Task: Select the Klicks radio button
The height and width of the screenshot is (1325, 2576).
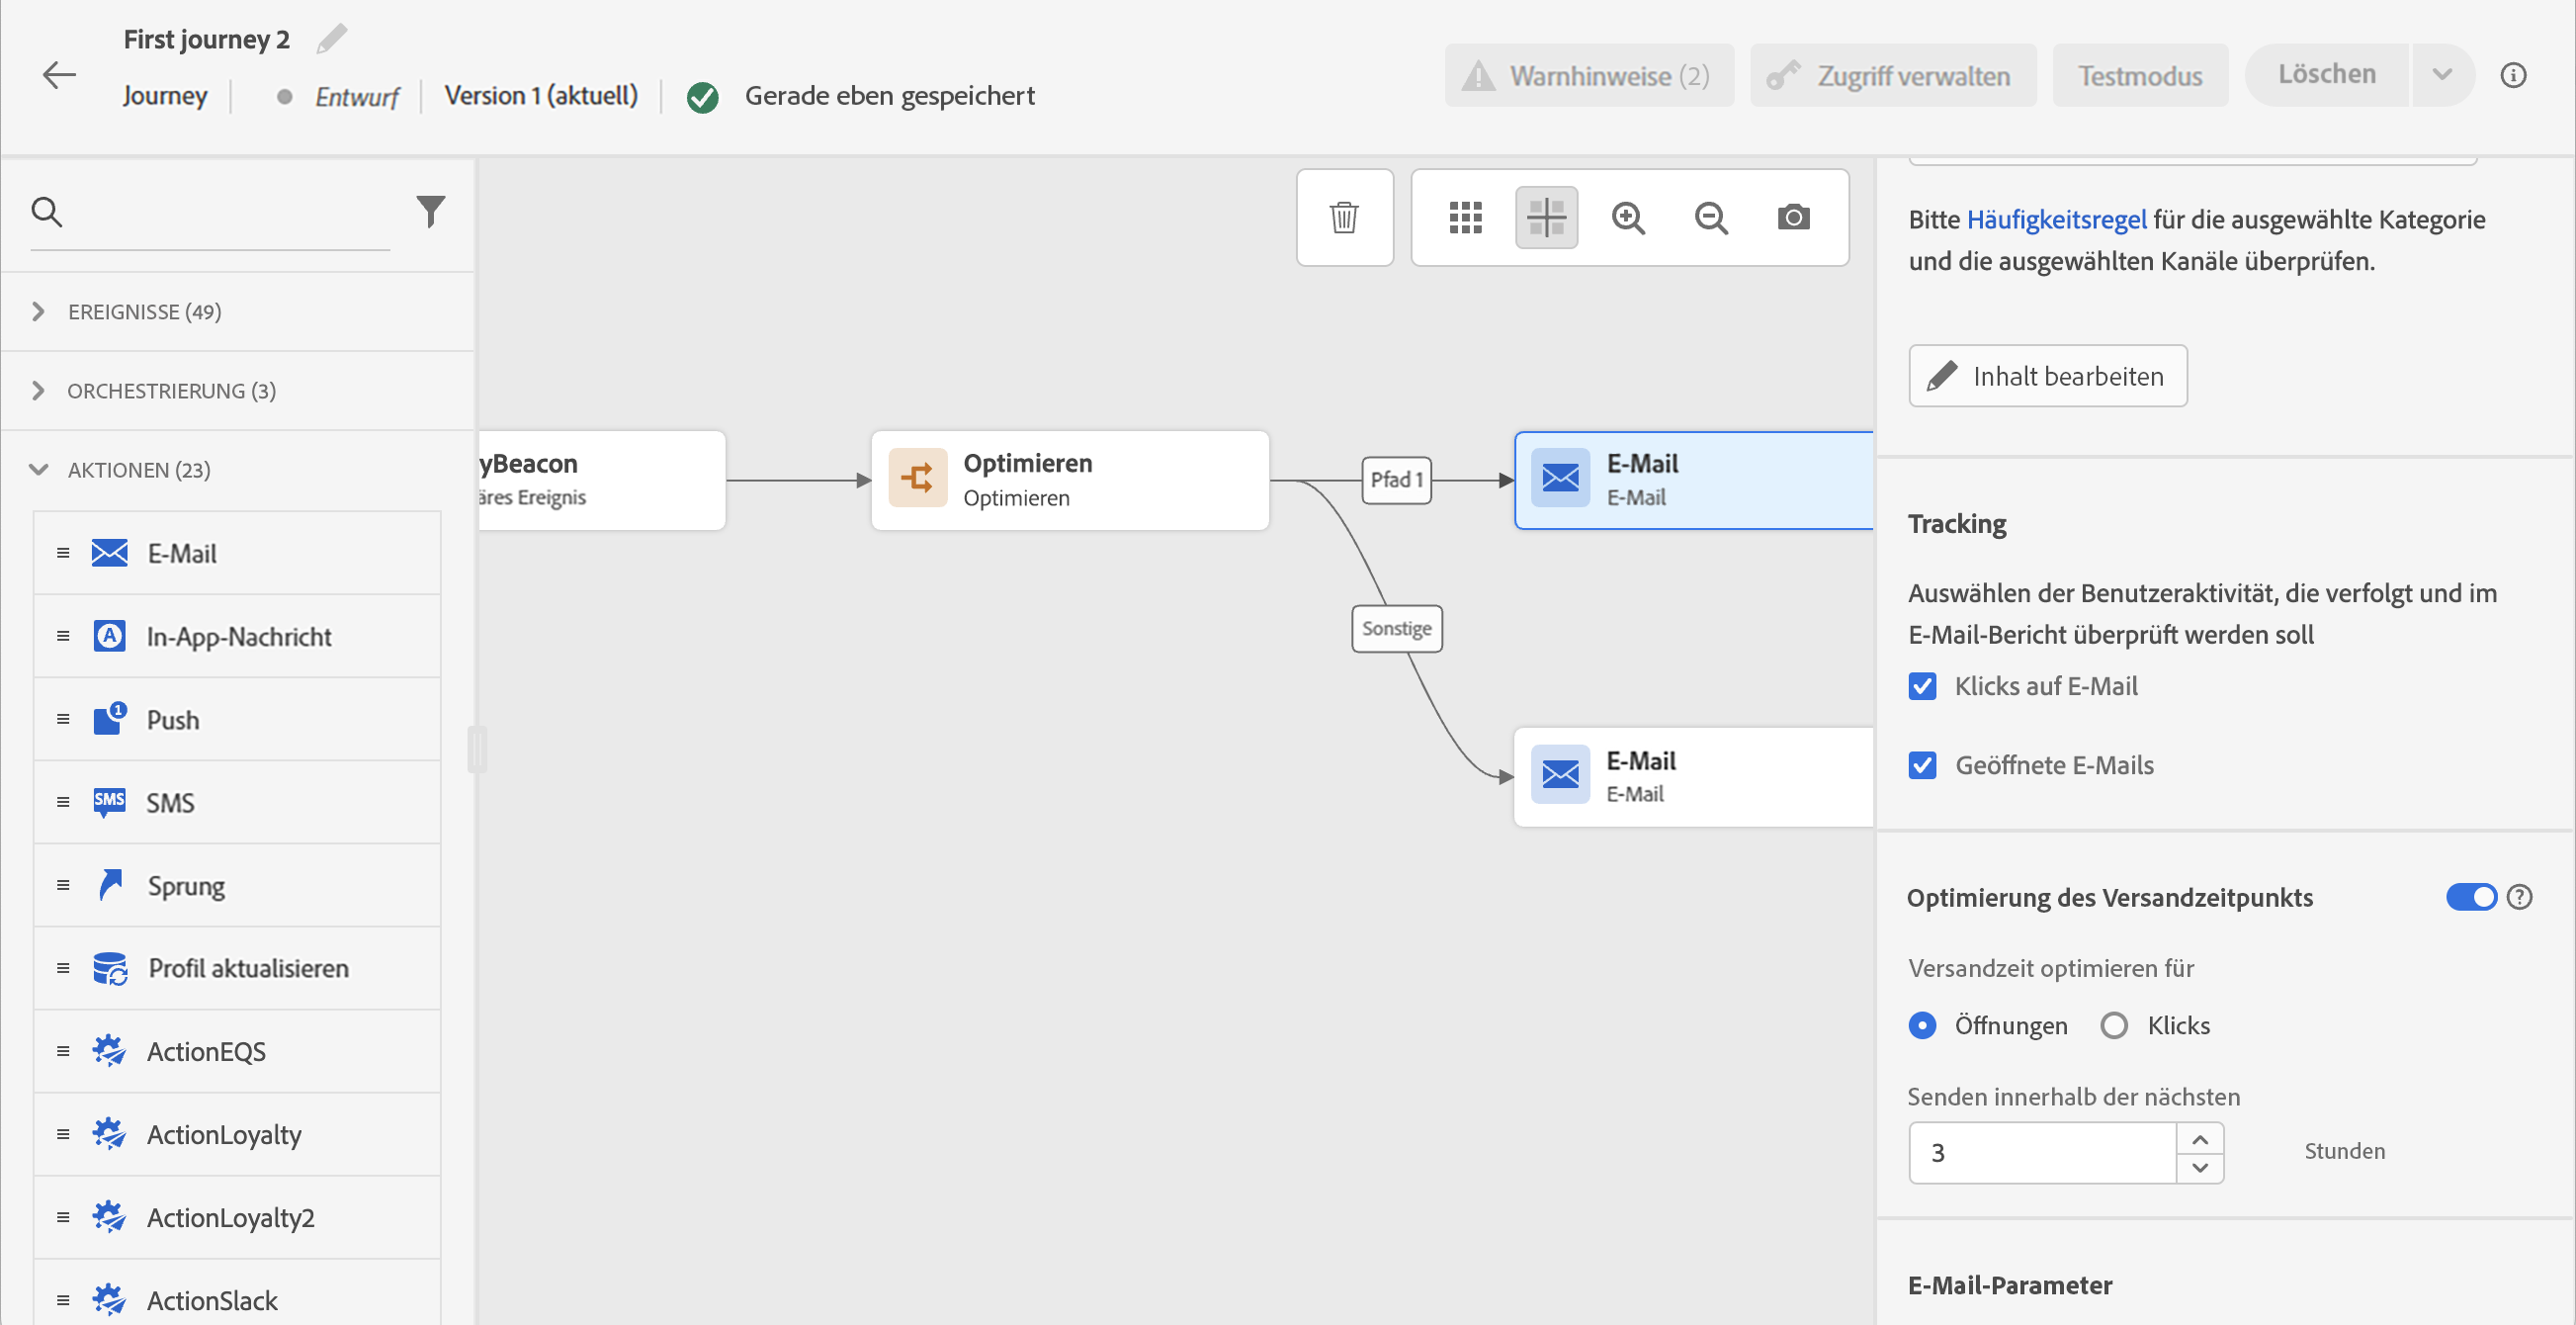Action: (2114, 1025)
